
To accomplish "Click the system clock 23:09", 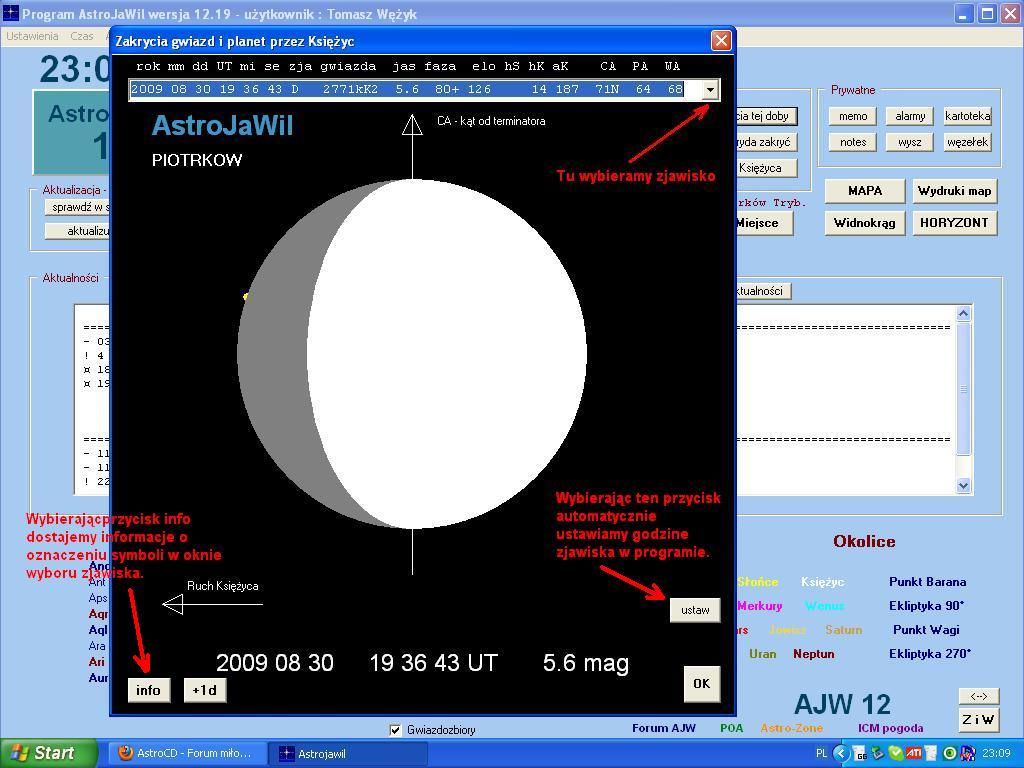I will 995,754.
